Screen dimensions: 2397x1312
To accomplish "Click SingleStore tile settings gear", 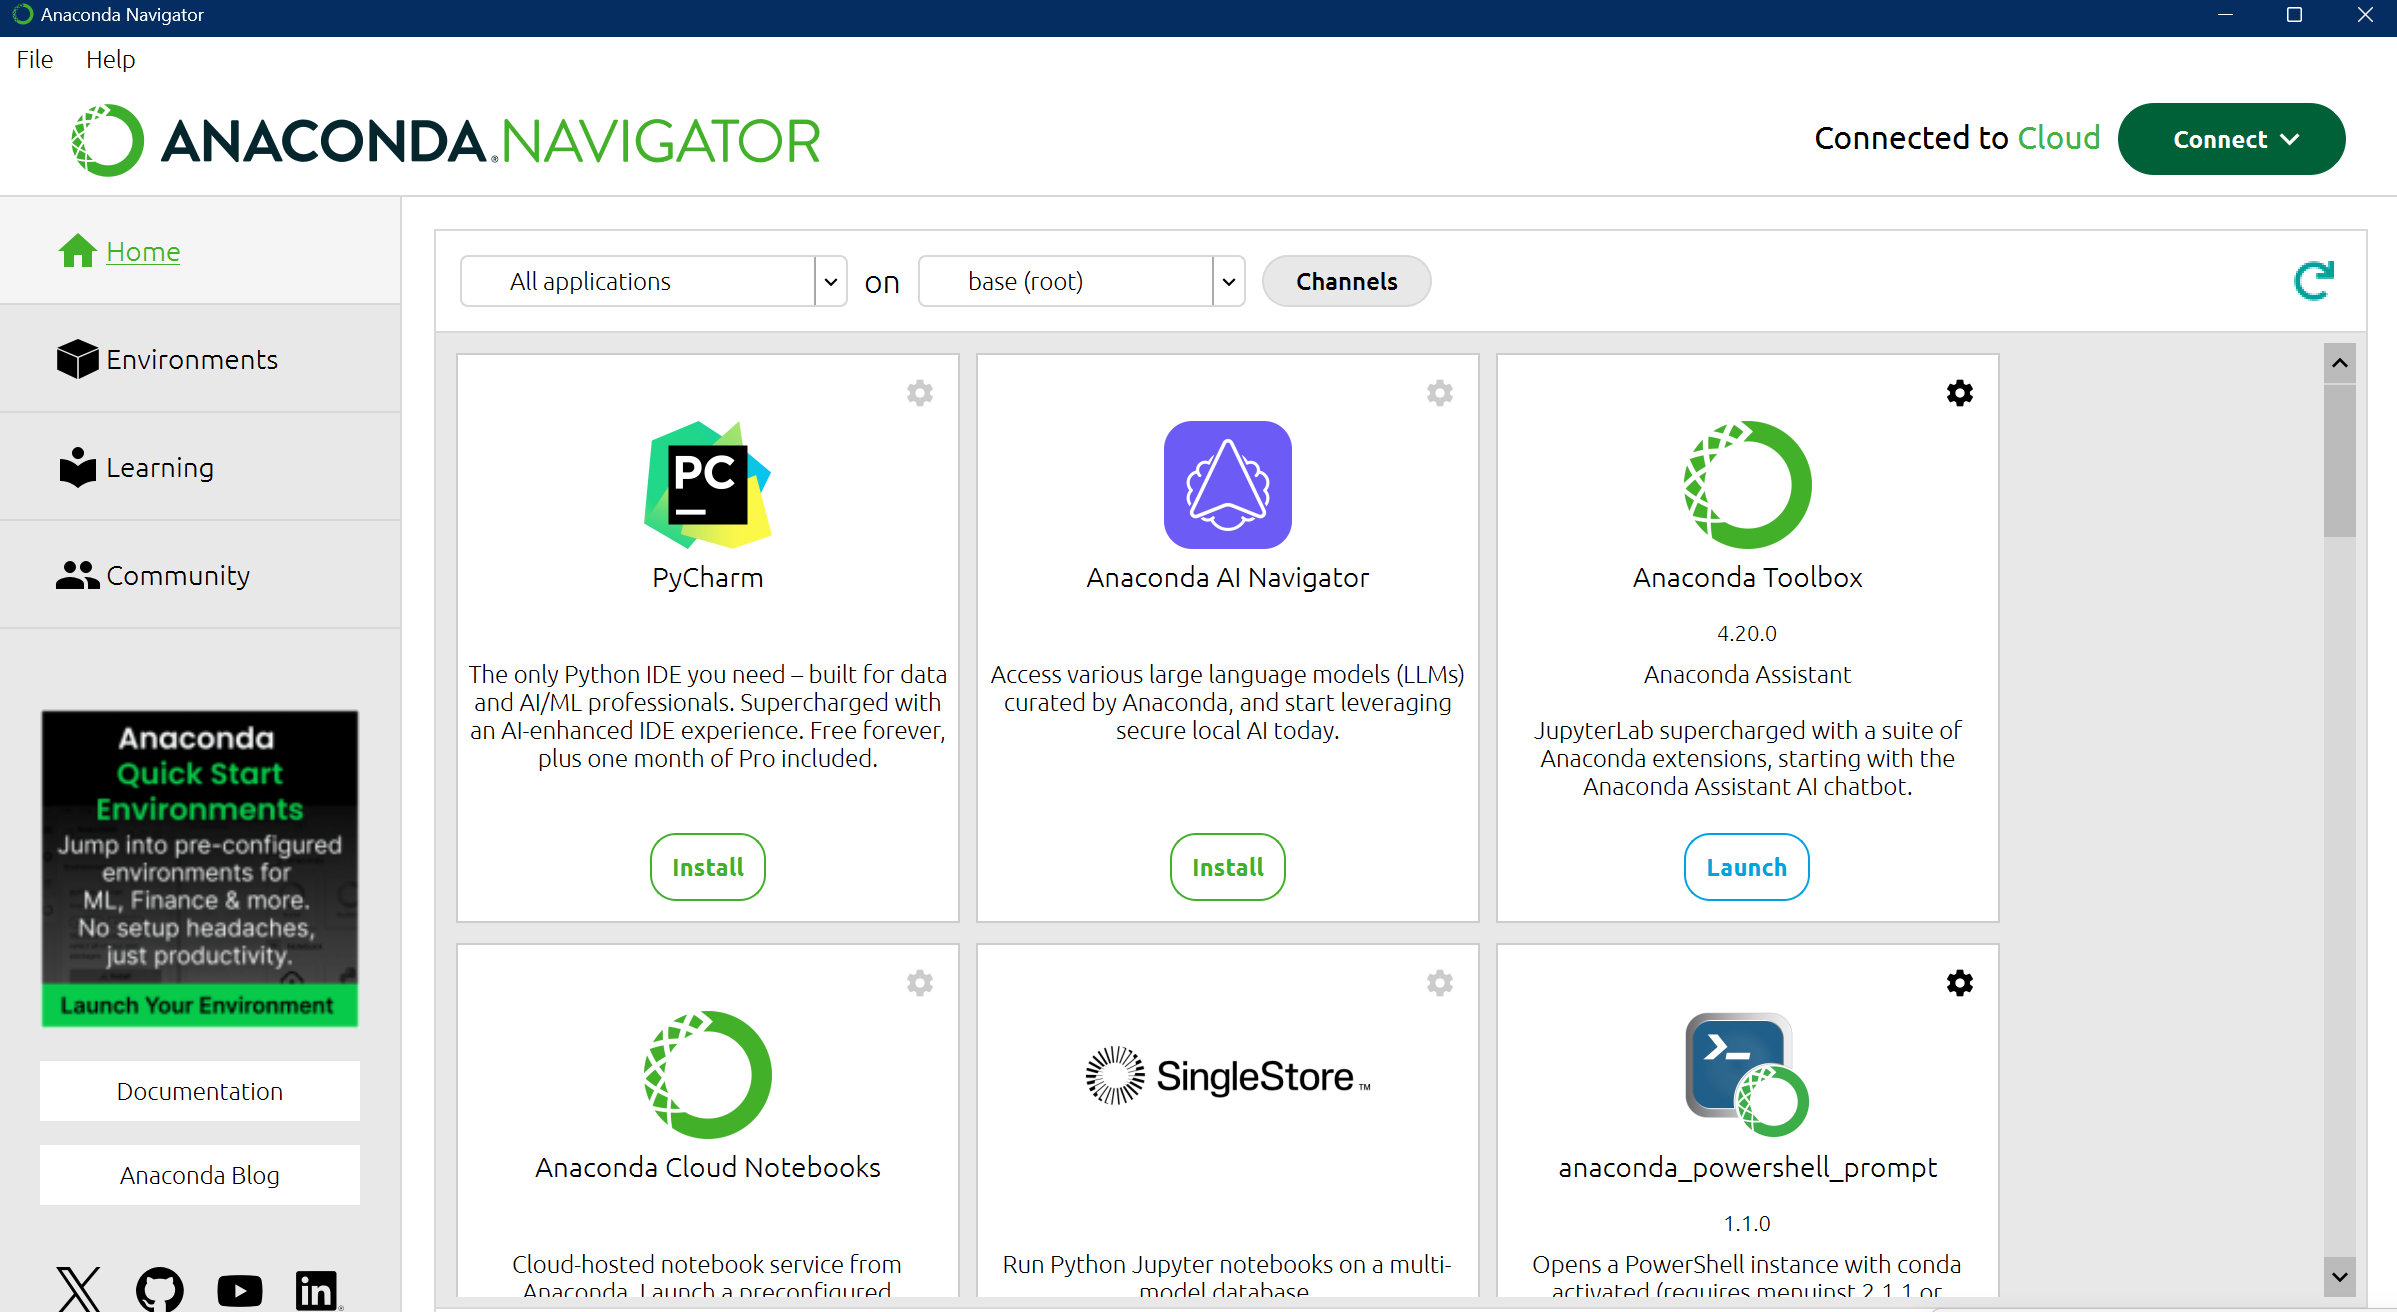I will [1439, 983].
